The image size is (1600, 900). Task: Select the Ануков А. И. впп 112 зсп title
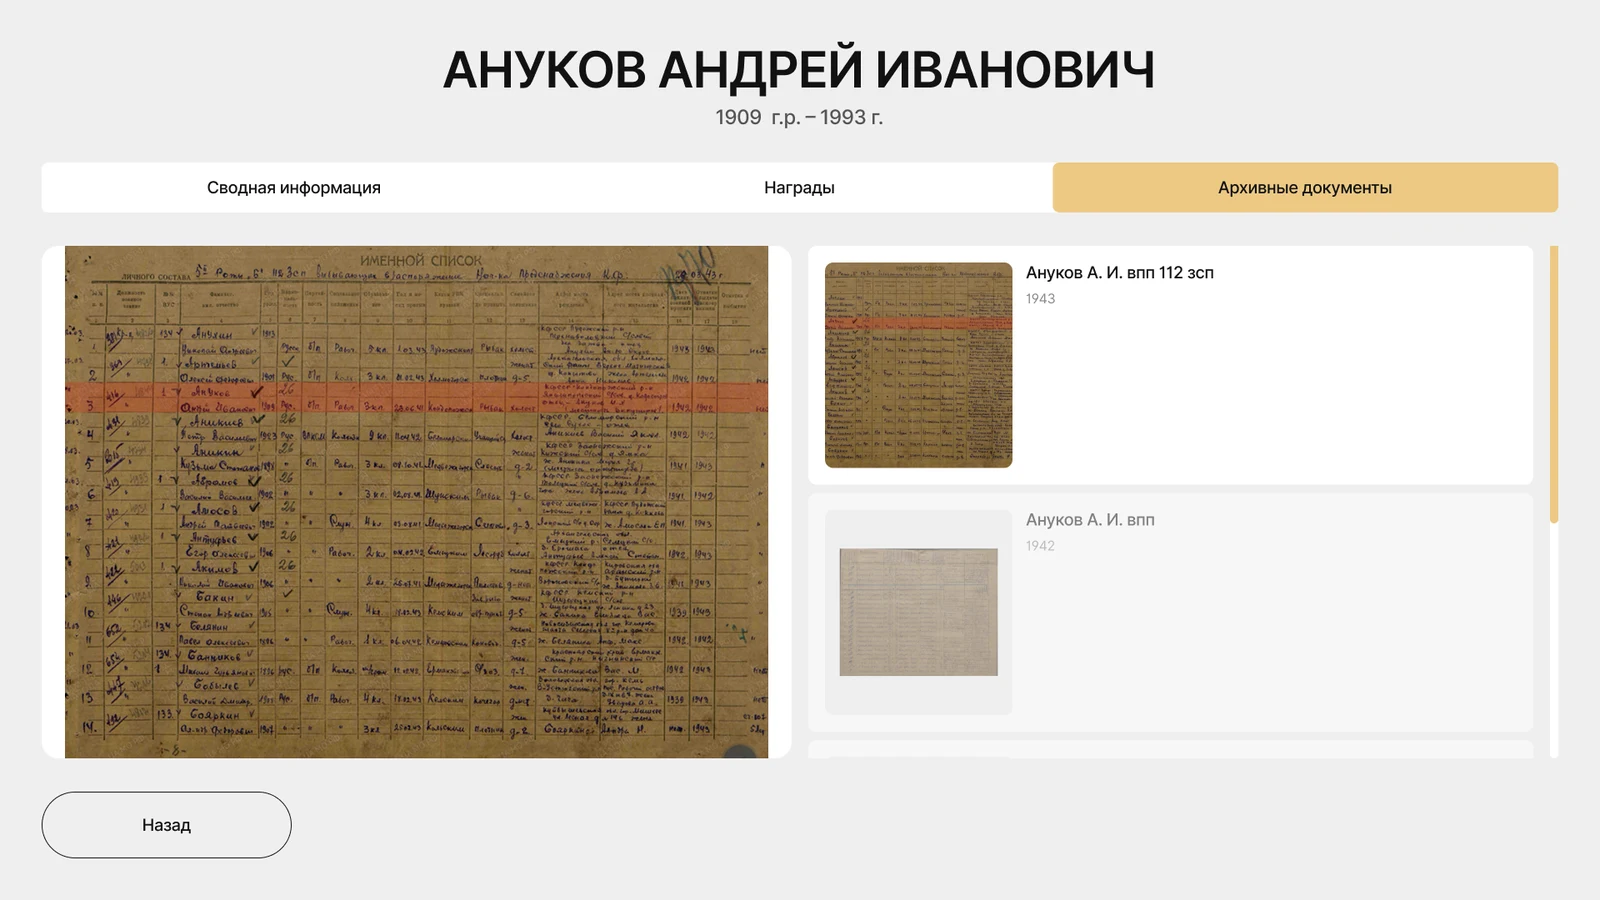point(1120,273)
